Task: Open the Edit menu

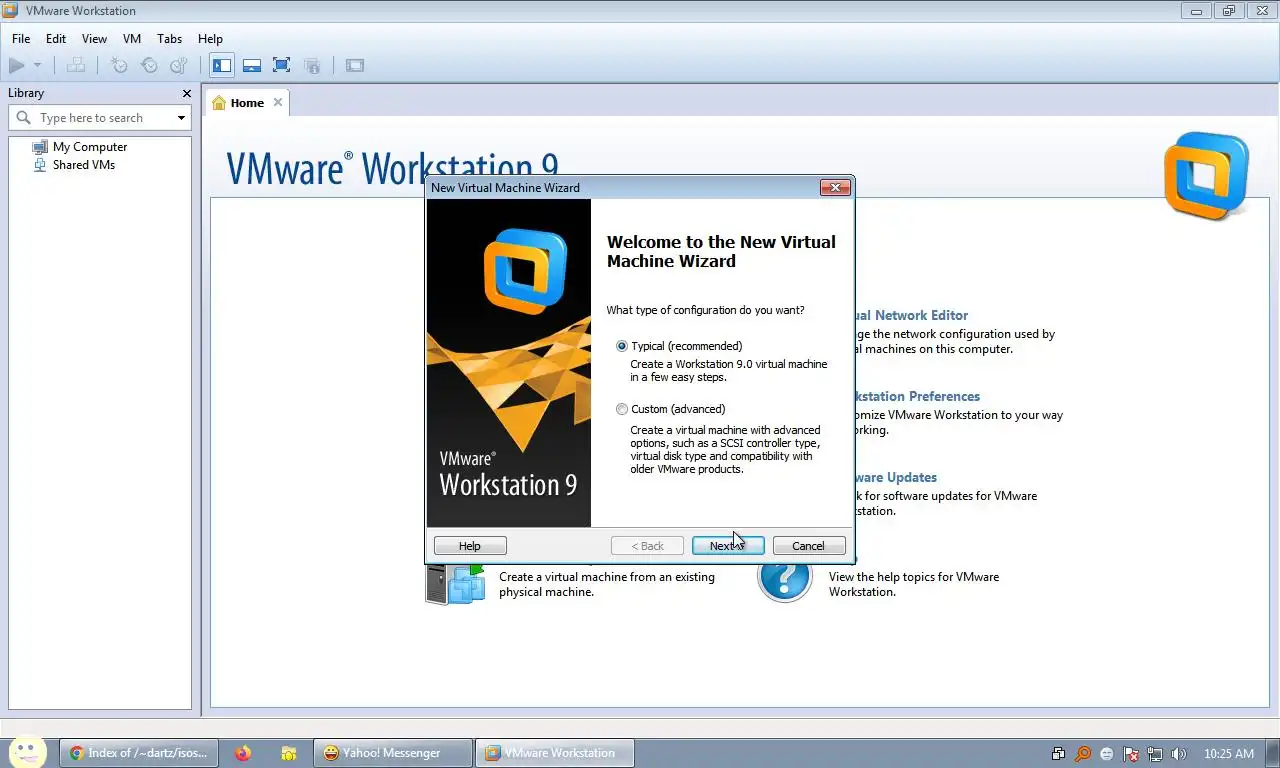Action: [56, 39]
